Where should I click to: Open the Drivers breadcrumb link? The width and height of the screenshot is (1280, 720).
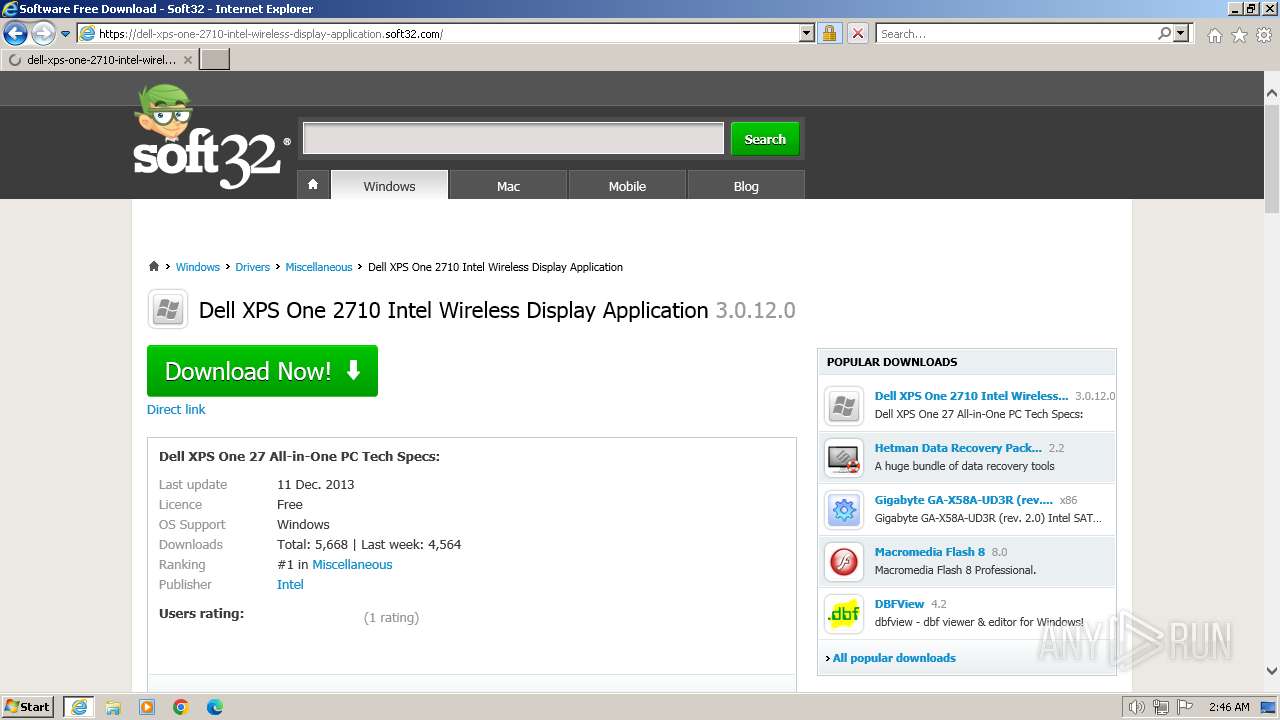click(x=252, y=267)
